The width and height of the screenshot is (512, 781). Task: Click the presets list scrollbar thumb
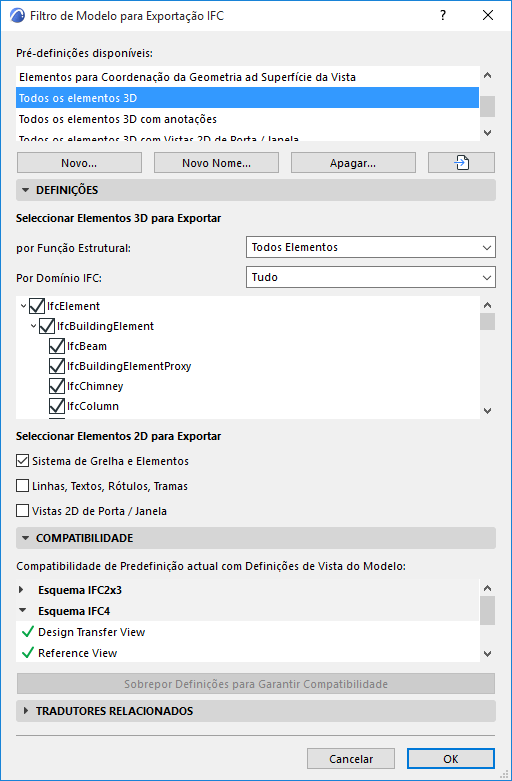pyautogui.click(x=488, y=106)
